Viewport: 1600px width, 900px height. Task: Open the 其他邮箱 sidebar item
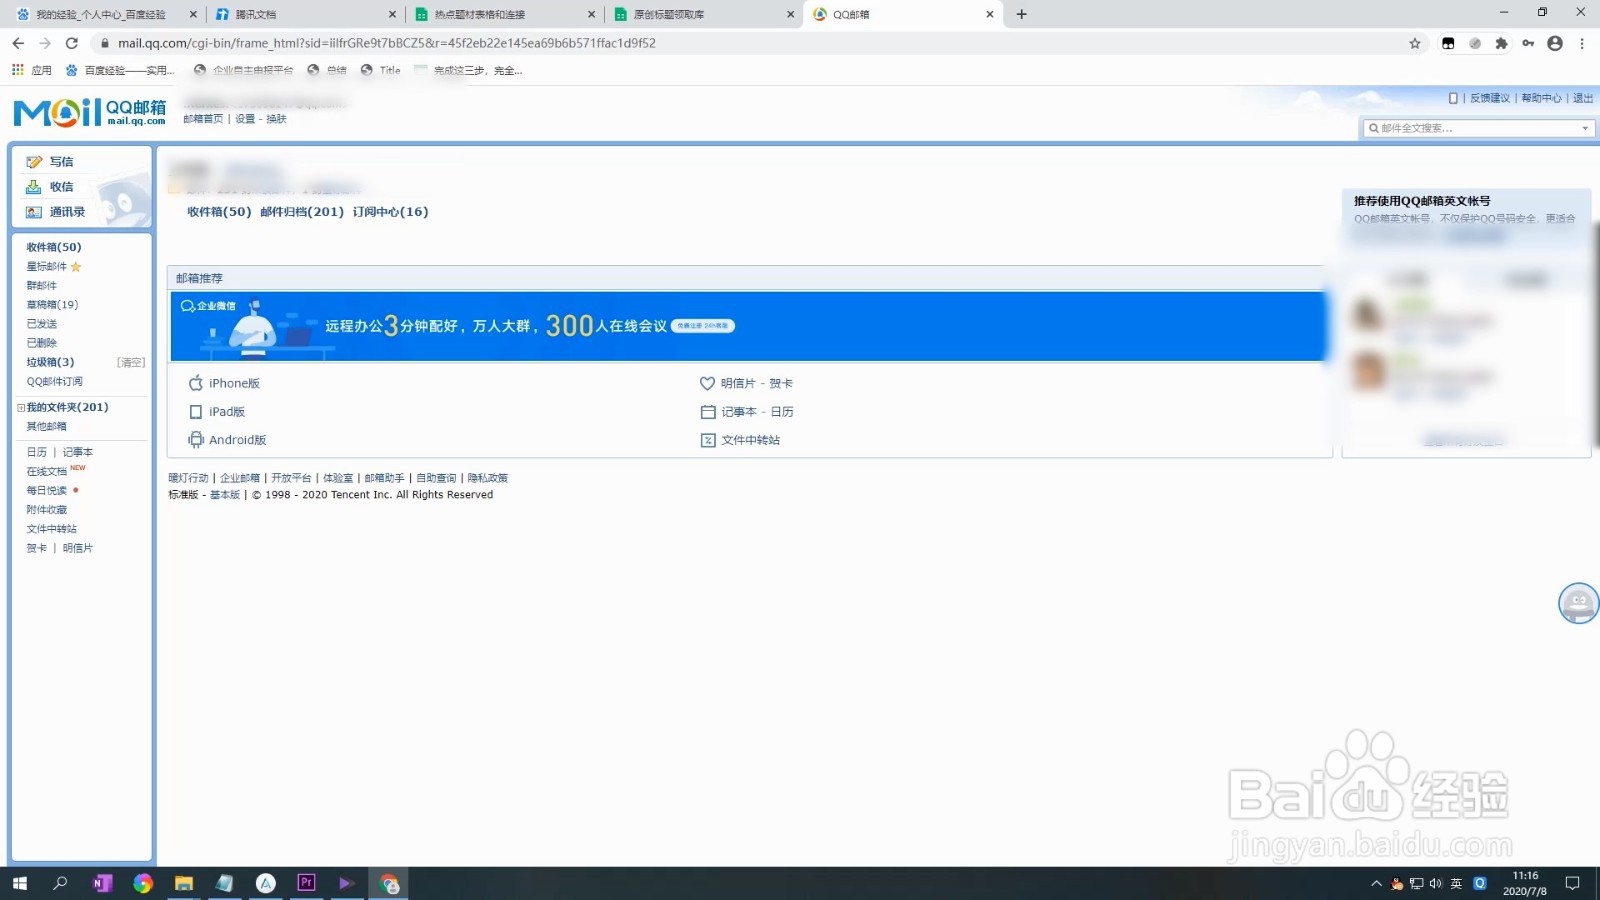(47, 426)
